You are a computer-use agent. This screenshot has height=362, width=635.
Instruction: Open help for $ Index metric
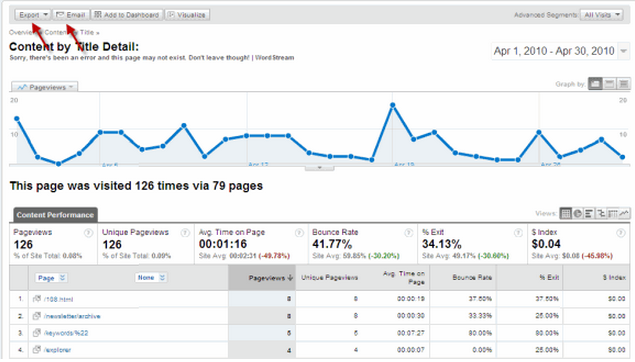point(620,233)
